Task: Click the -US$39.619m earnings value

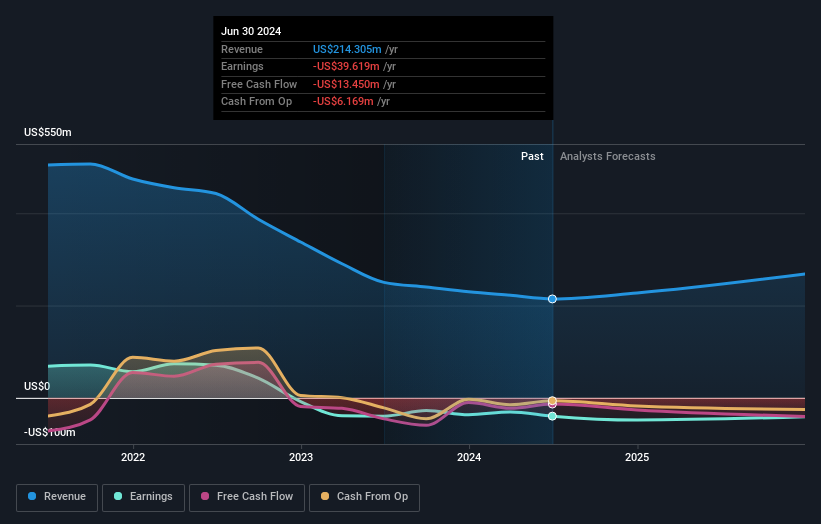Action: point(346,66)
